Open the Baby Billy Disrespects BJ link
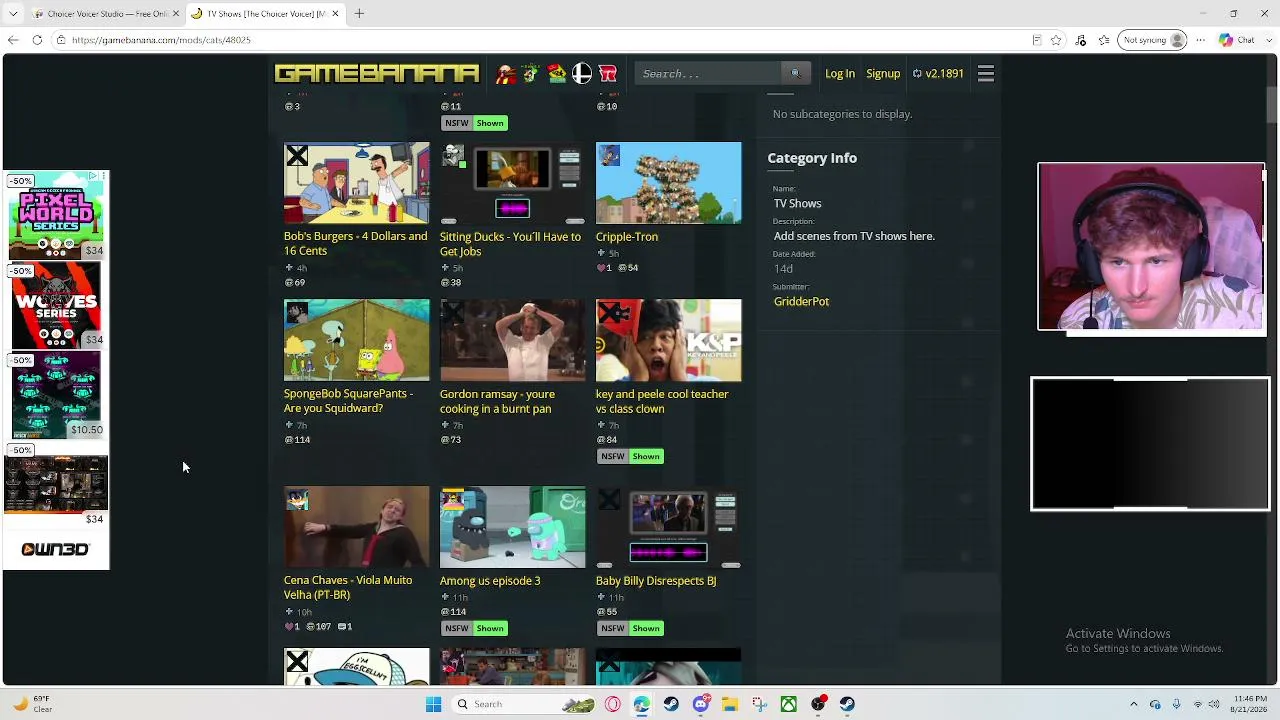This screenshot has height=720, width=1280. coord(656,580)
